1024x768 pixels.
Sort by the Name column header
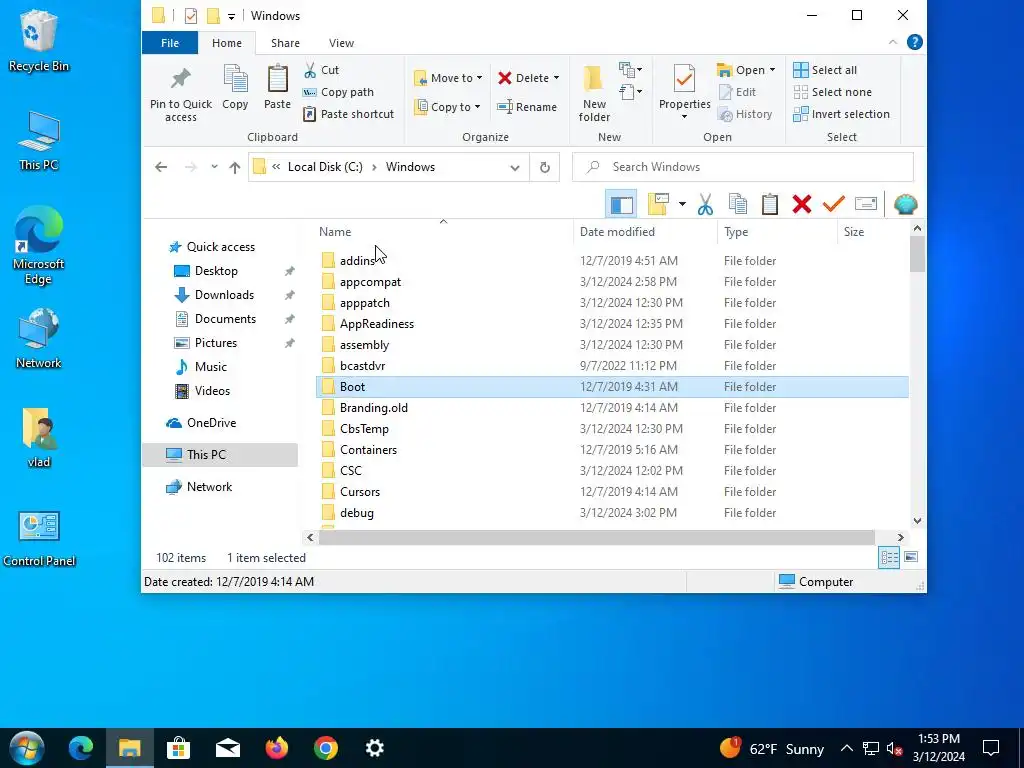click(443, 232)
